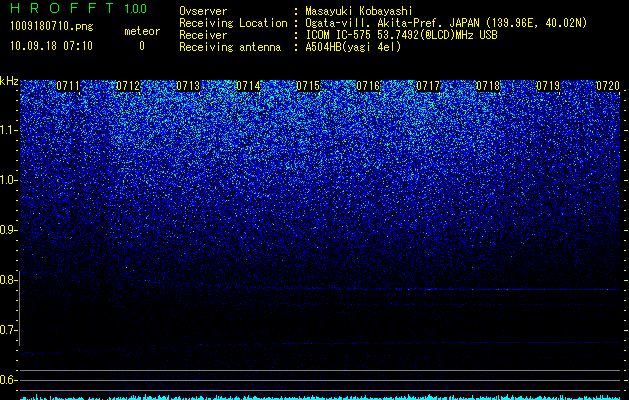
Task: Click the cyan signal level strip at bottom
Action: 320,397
